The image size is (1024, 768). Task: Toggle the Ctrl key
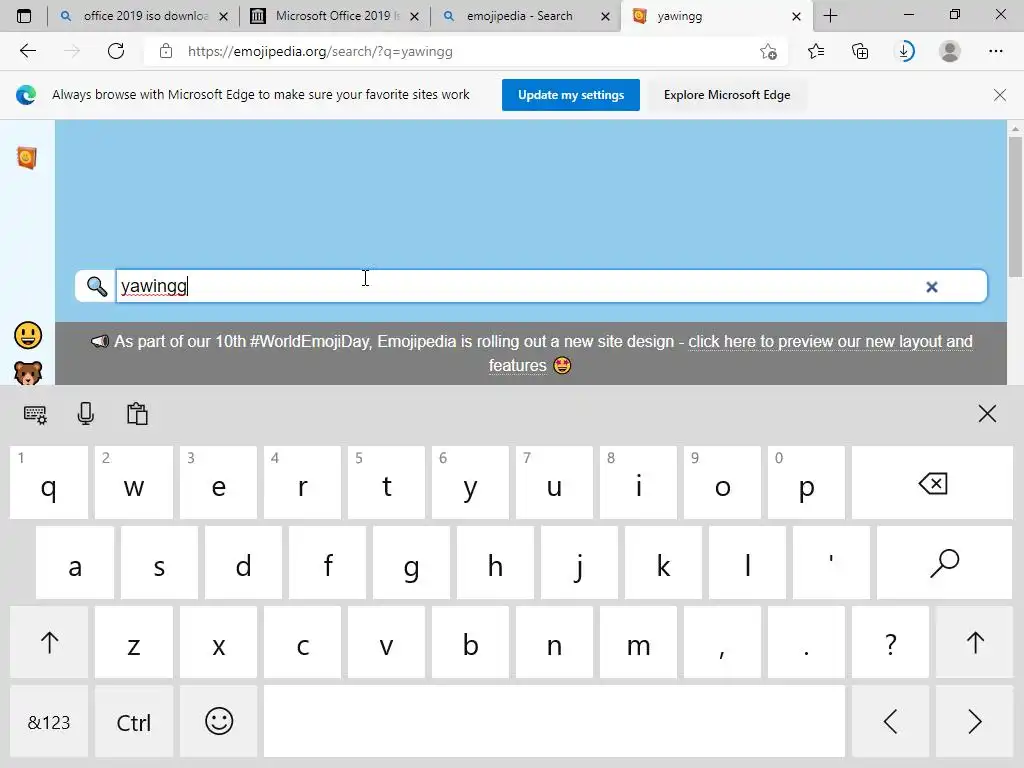tap(134, 722)
